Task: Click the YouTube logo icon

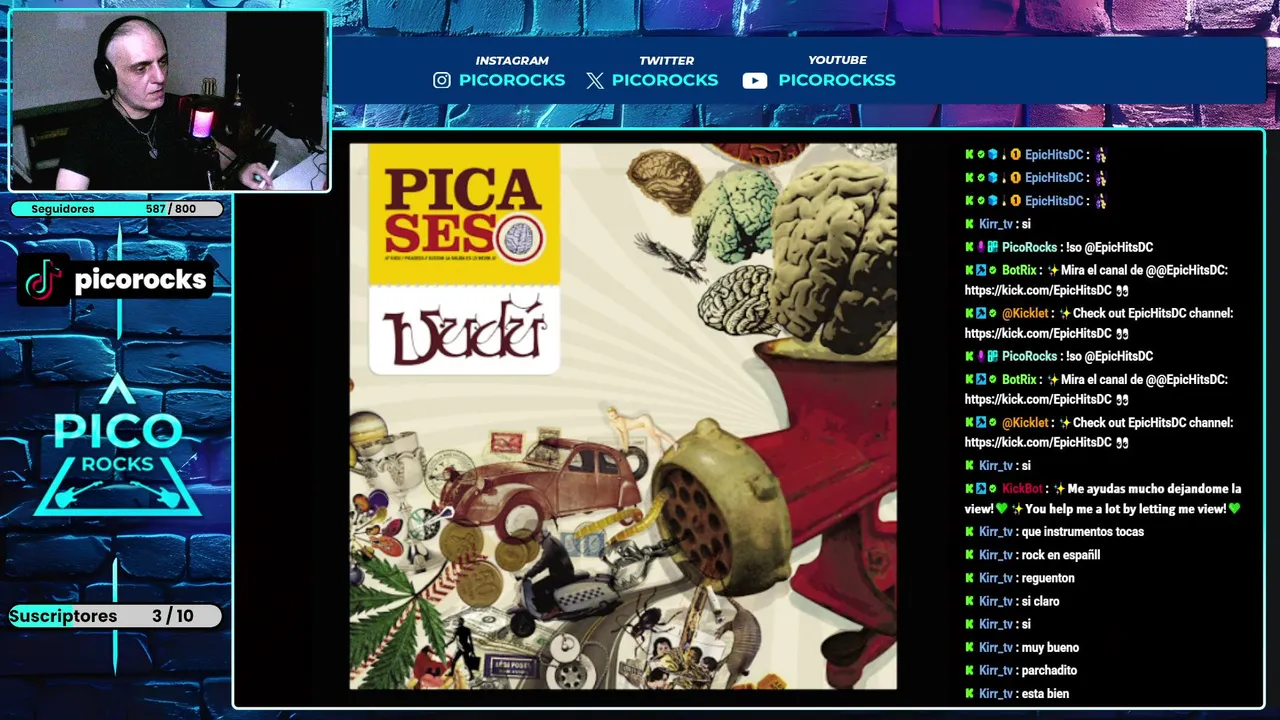Action: coord(755,81)
